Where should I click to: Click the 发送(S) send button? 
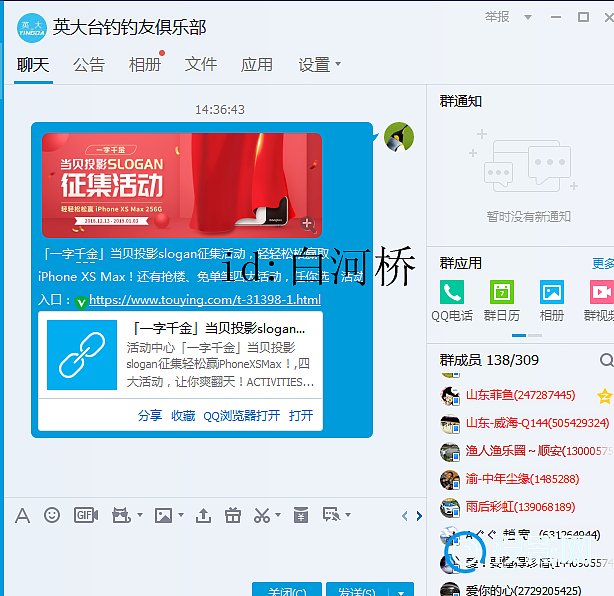point(358,591)
